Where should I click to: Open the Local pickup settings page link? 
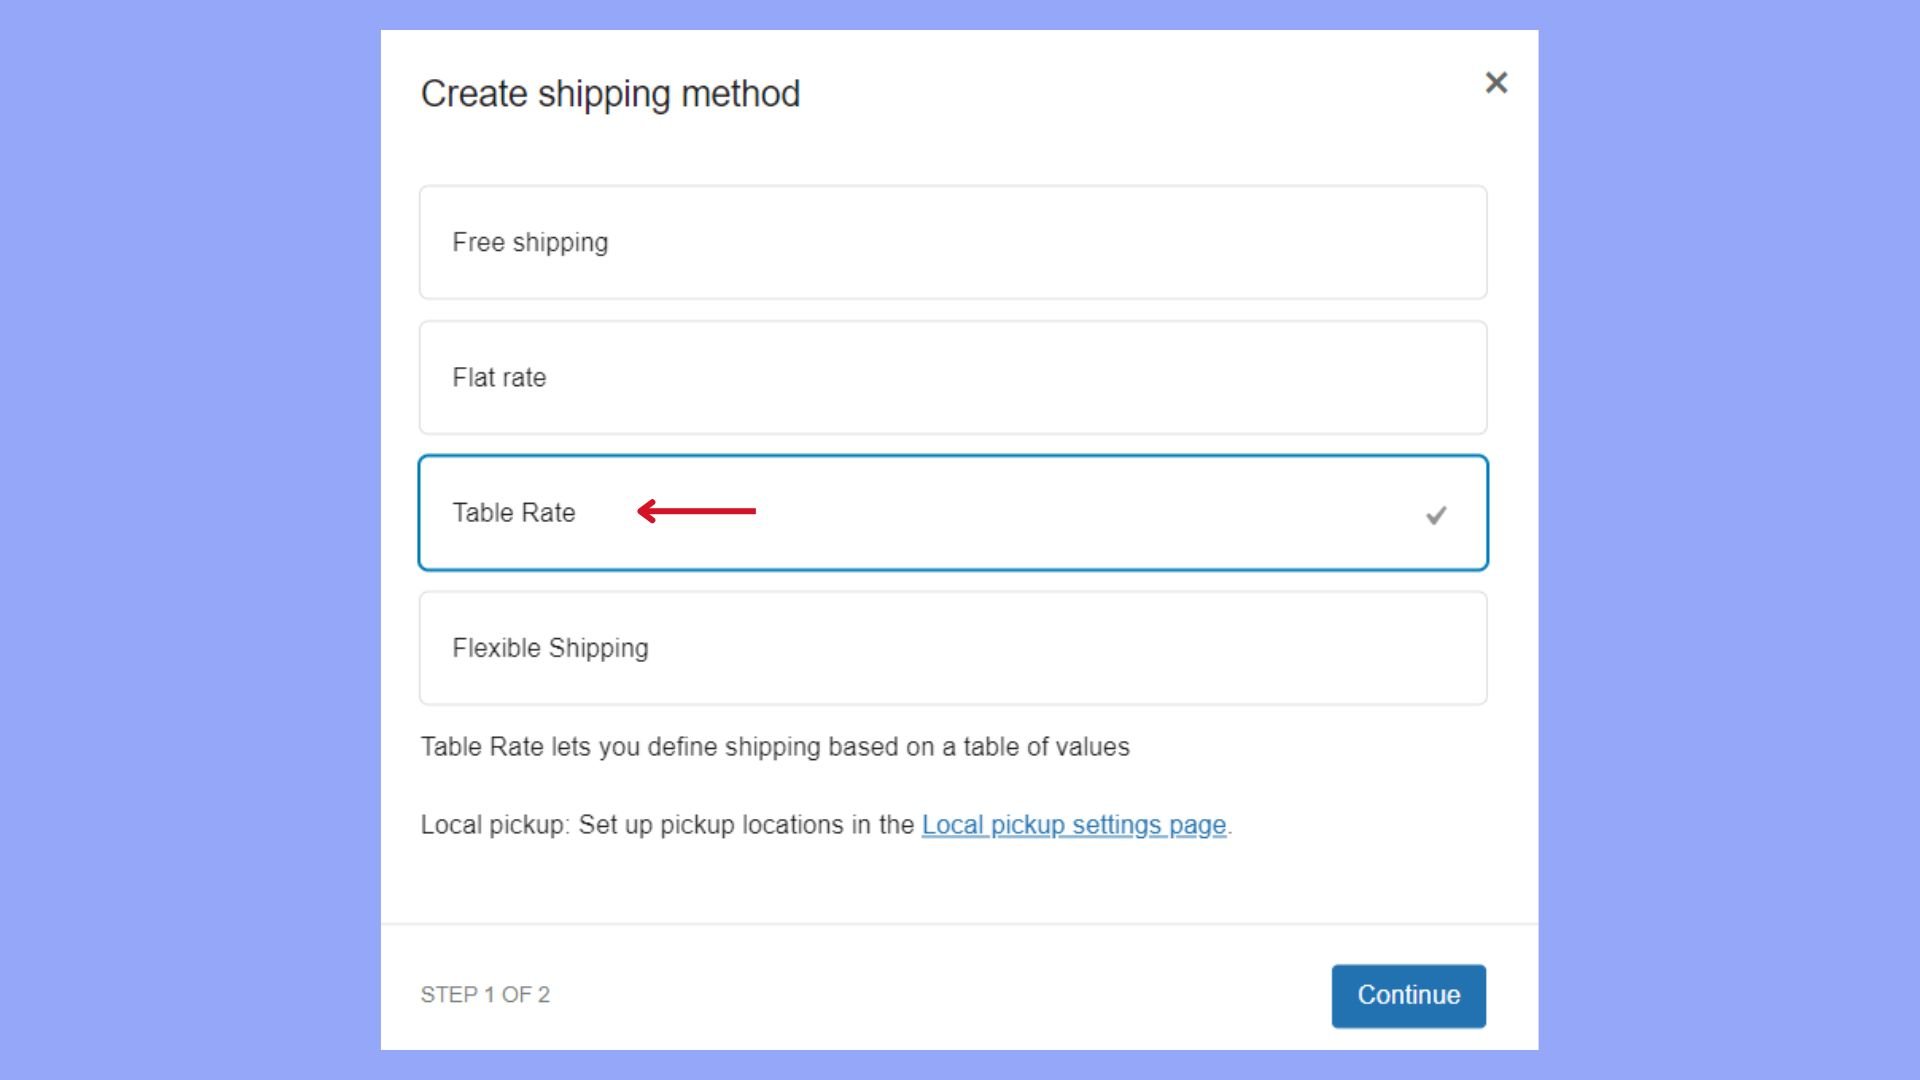click(x=1073, y=825)
